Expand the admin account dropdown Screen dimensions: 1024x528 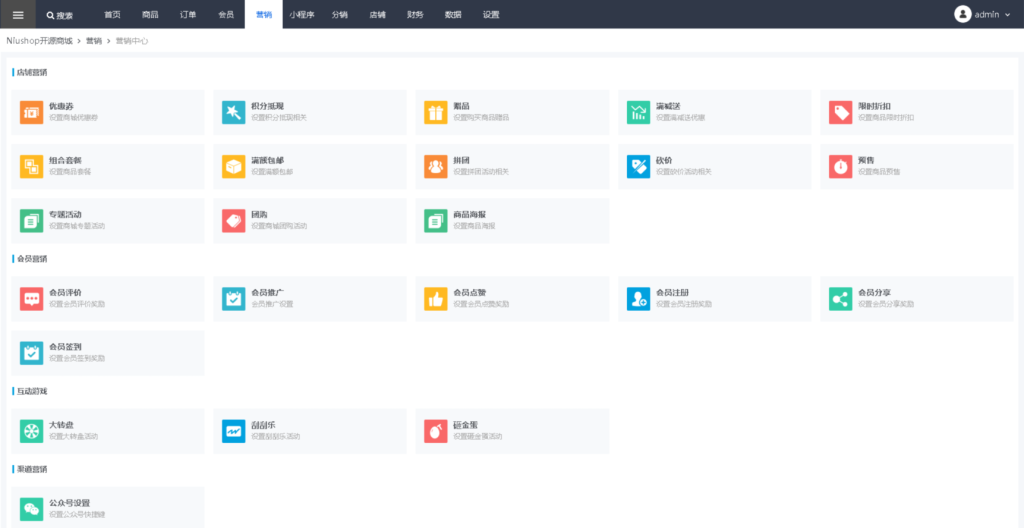pos(983,15)
